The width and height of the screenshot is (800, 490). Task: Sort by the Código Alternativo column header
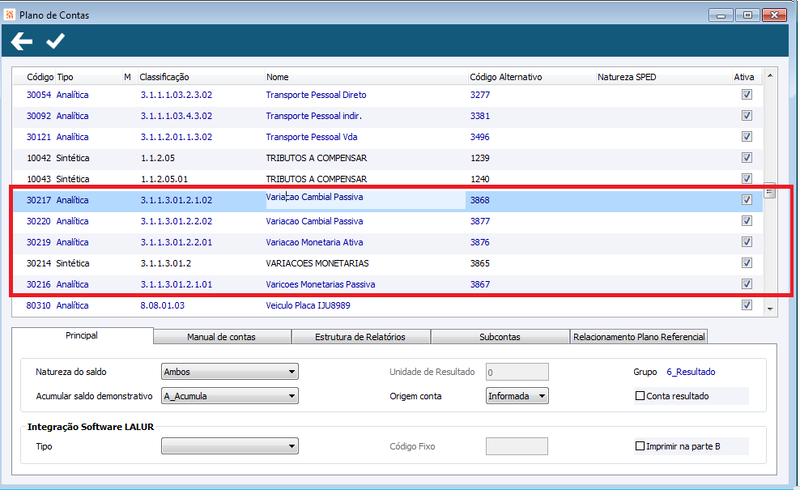[506, 77]
